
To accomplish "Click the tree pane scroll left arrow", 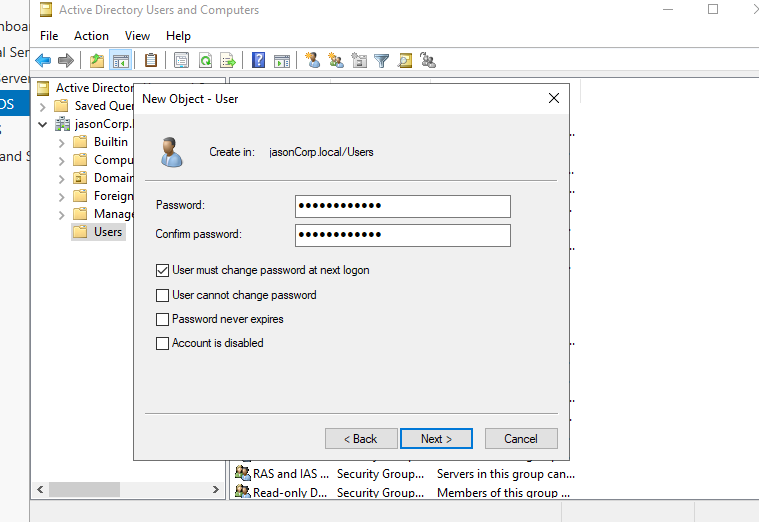I will (40, 490).
